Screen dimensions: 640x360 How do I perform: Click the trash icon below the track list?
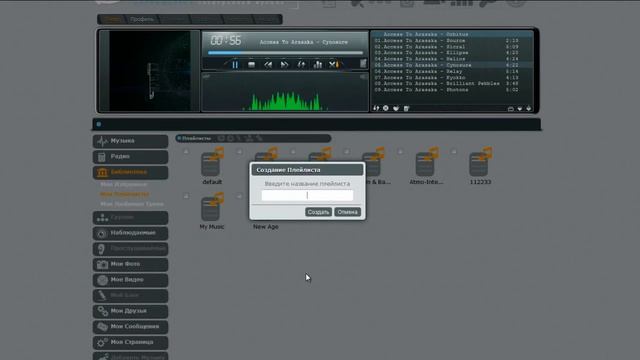click(406, 109)
